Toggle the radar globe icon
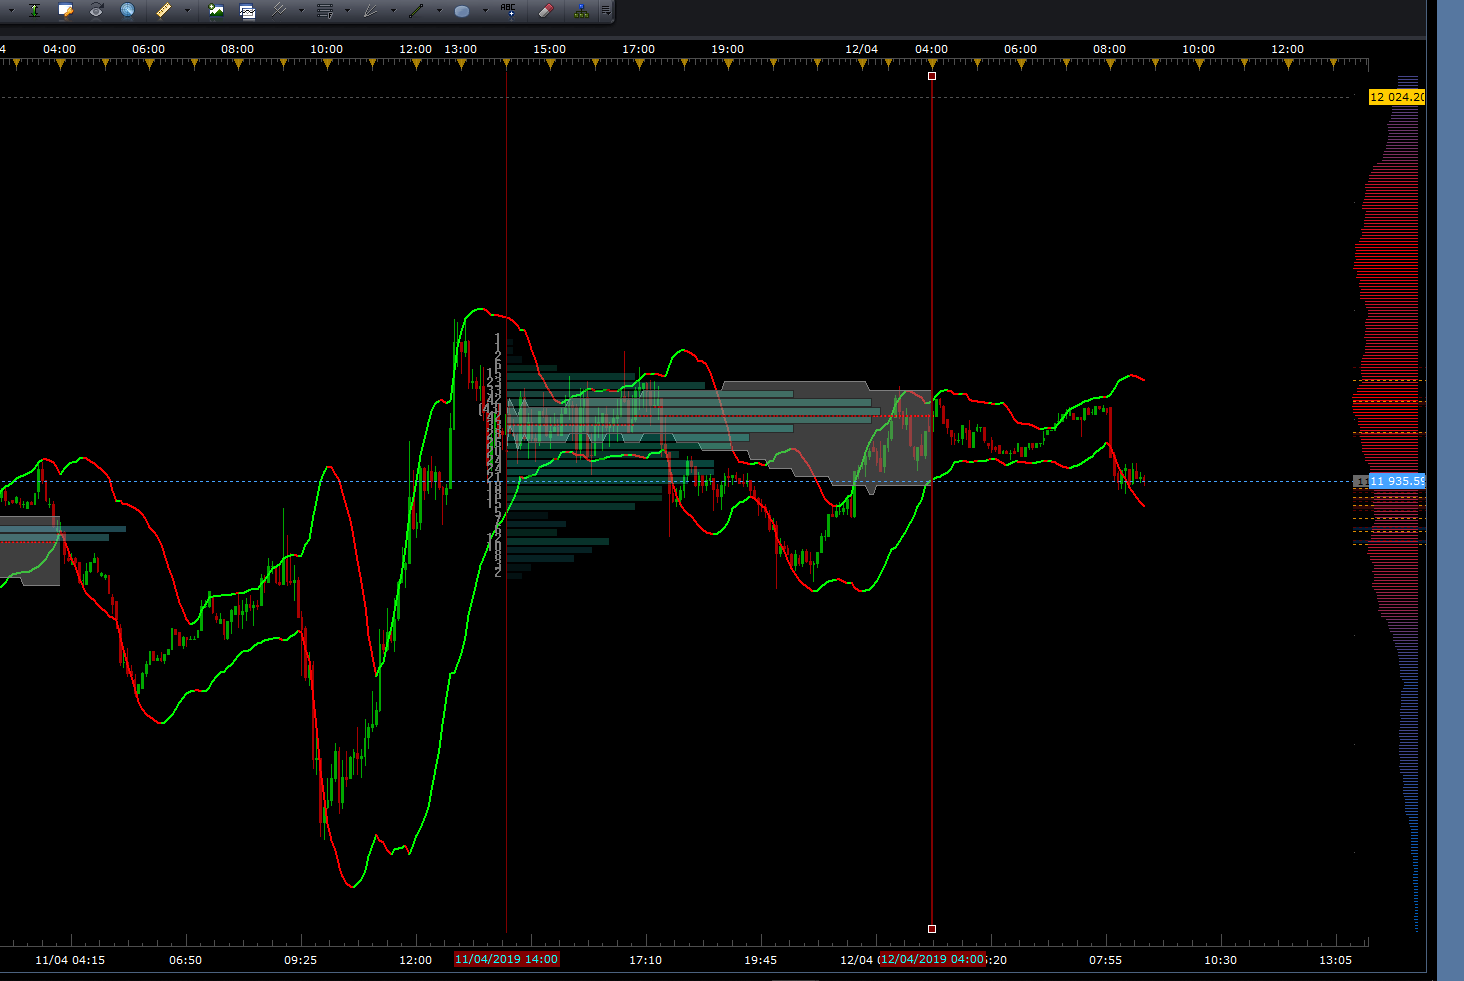Screen dimensions: 1464x981 tap(127, 10)
